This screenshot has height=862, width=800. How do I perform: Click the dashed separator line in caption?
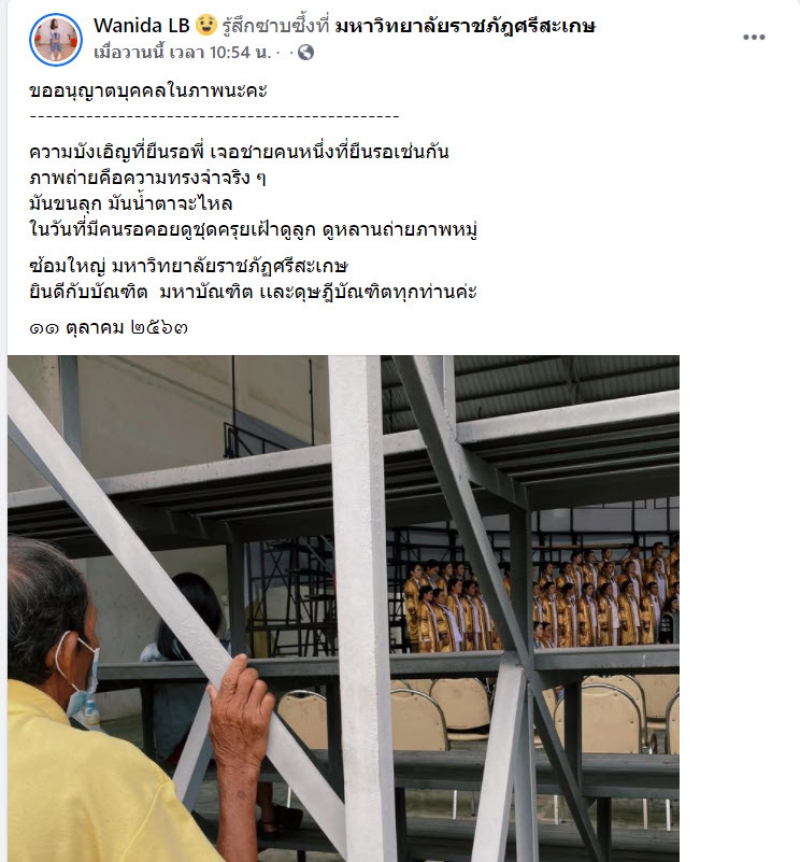214,117
